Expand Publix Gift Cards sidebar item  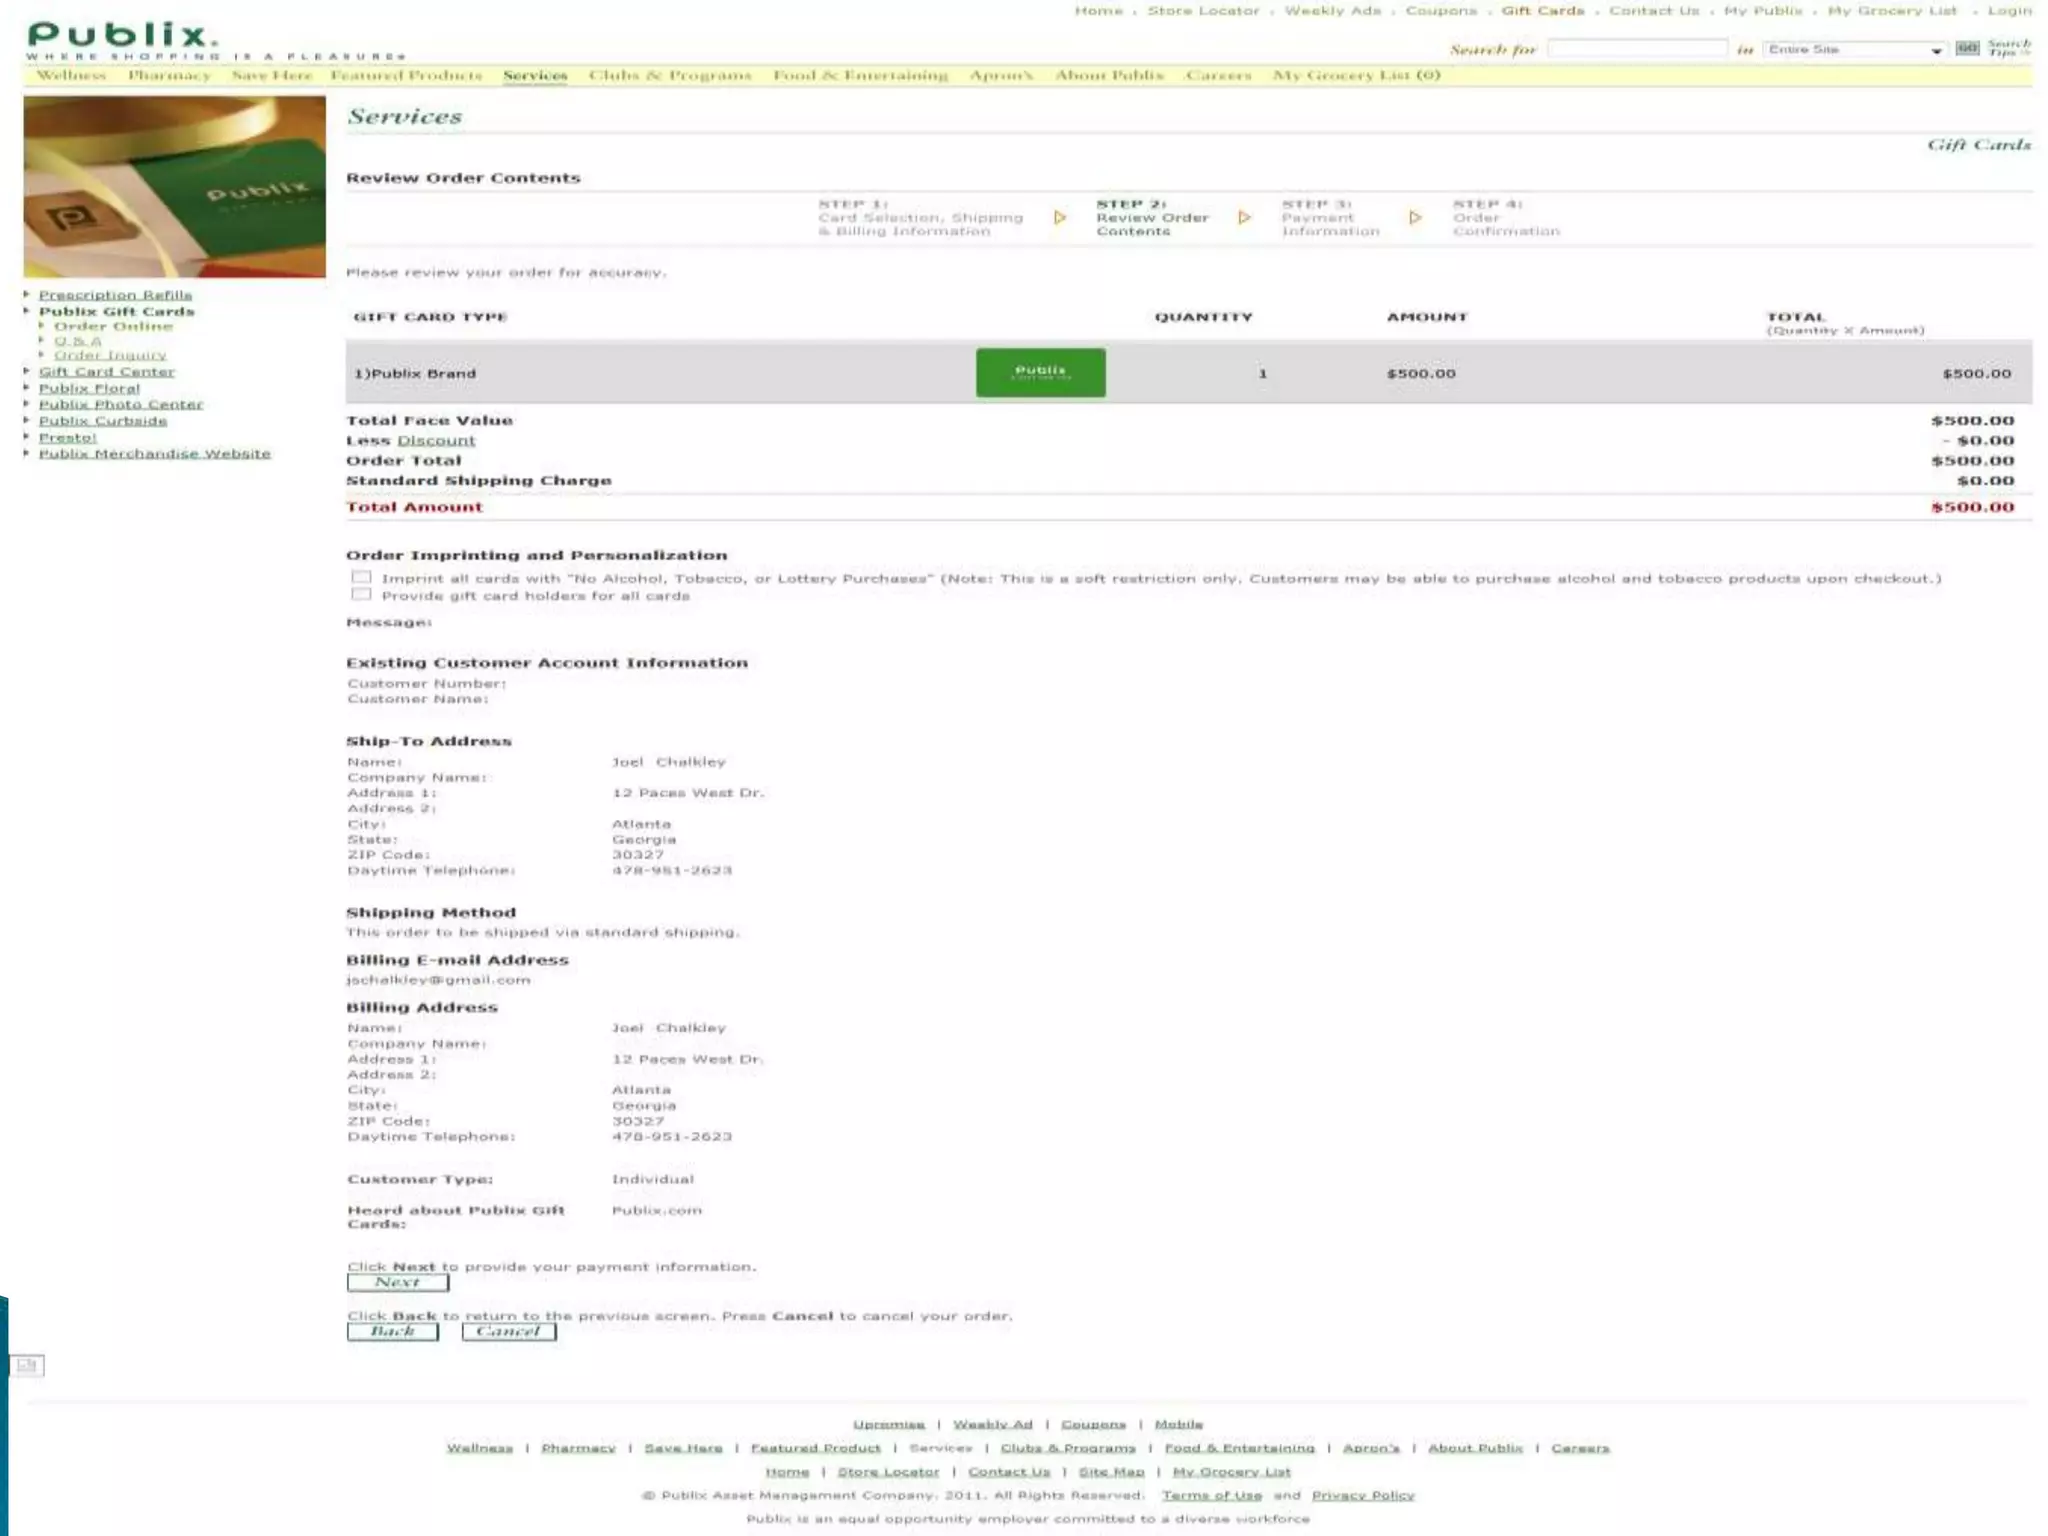point(27,311)
